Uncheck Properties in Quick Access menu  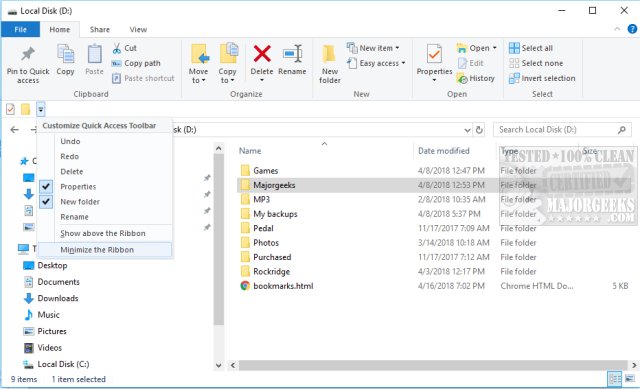[78, 187]
